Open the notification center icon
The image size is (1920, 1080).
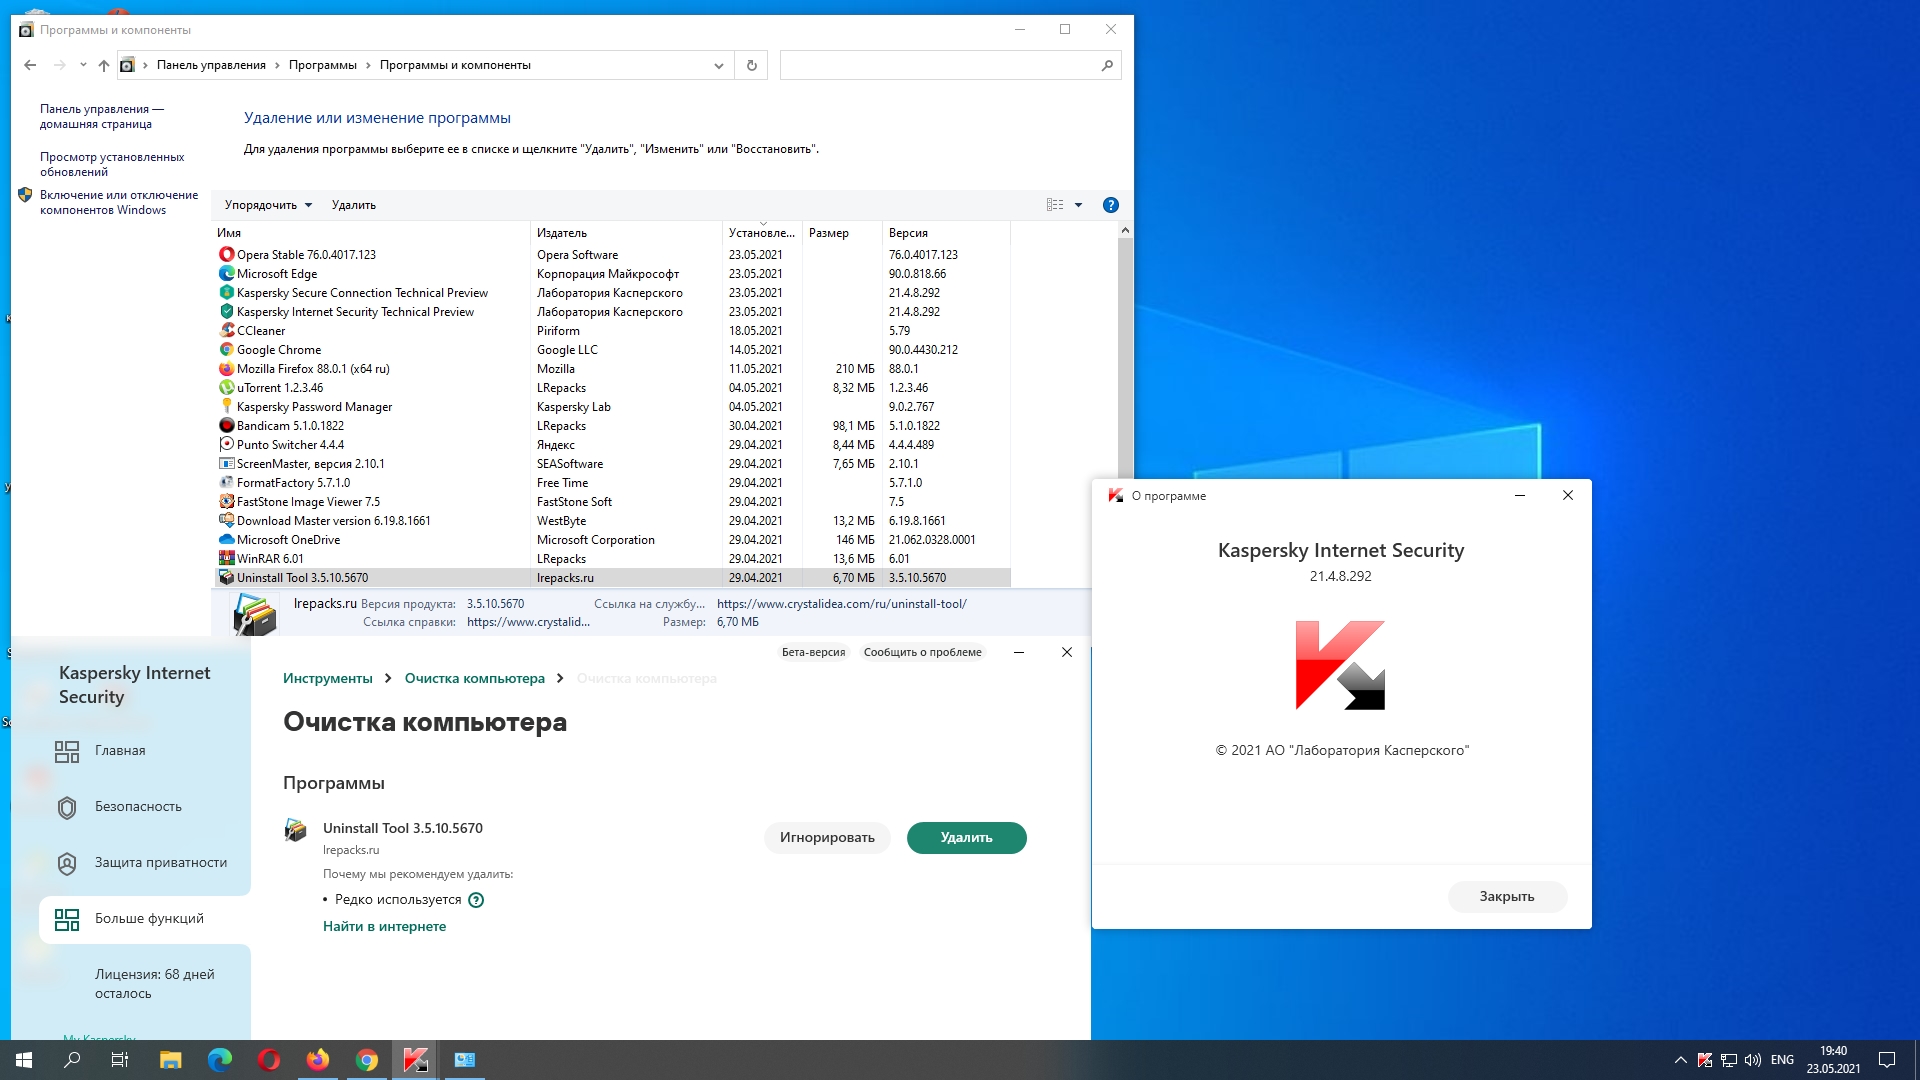point(1887,1060)
